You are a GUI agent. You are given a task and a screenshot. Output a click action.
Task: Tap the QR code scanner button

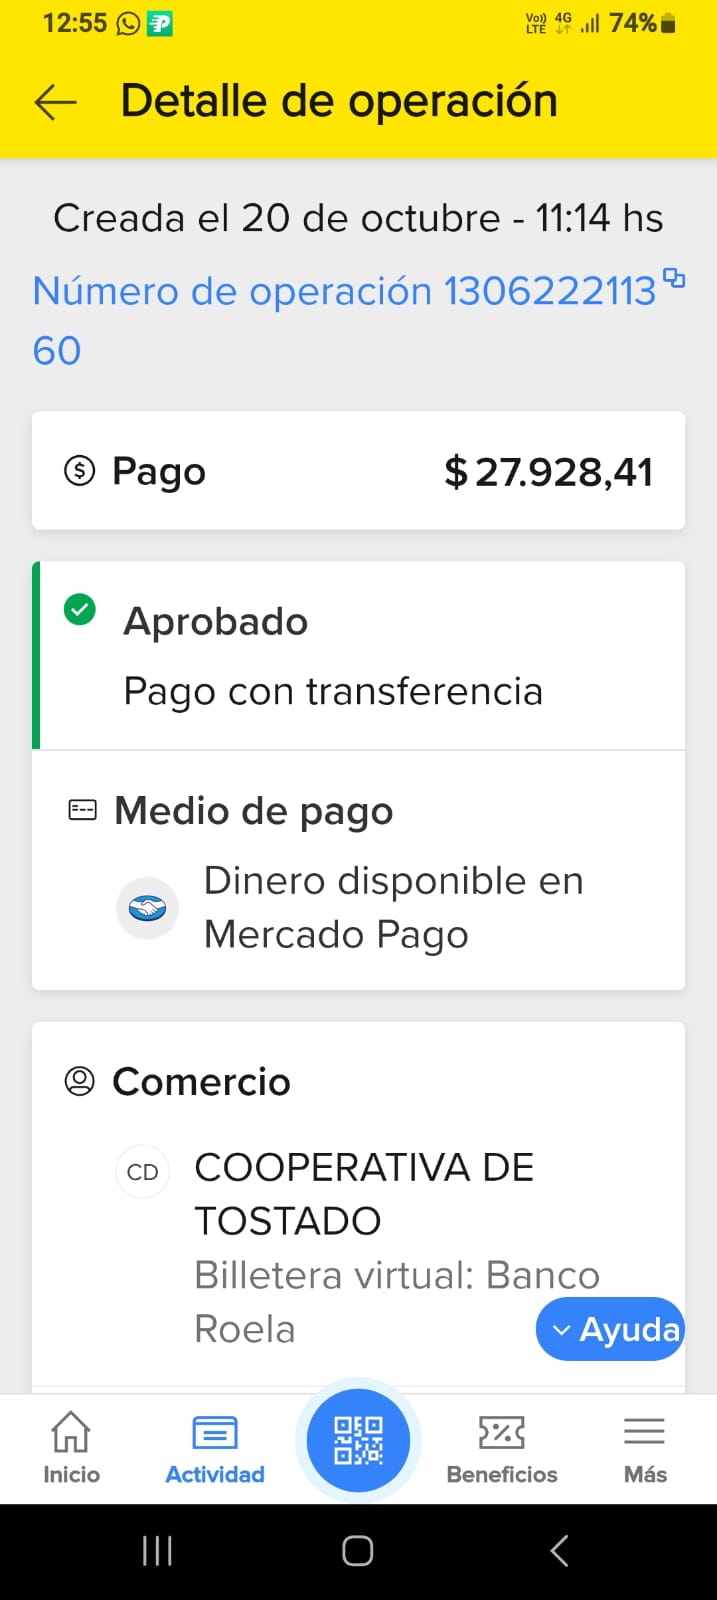(358, 1440)
